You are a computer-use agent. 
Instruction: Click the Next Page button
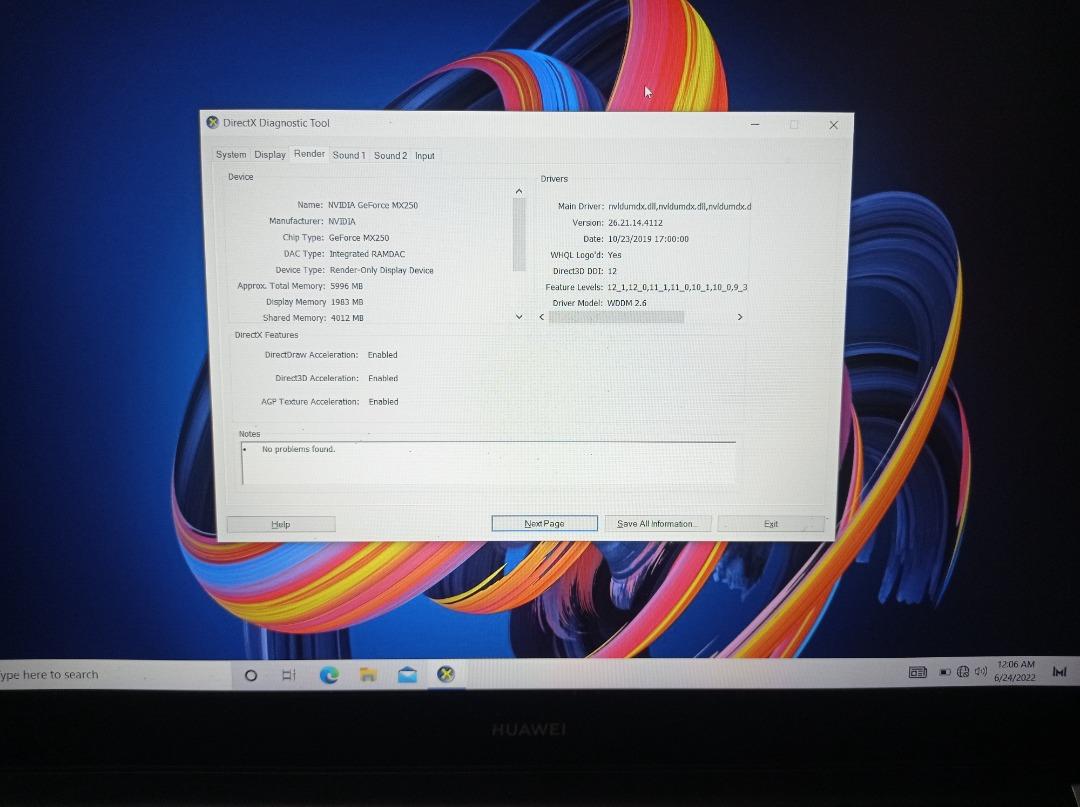[544, 523]
